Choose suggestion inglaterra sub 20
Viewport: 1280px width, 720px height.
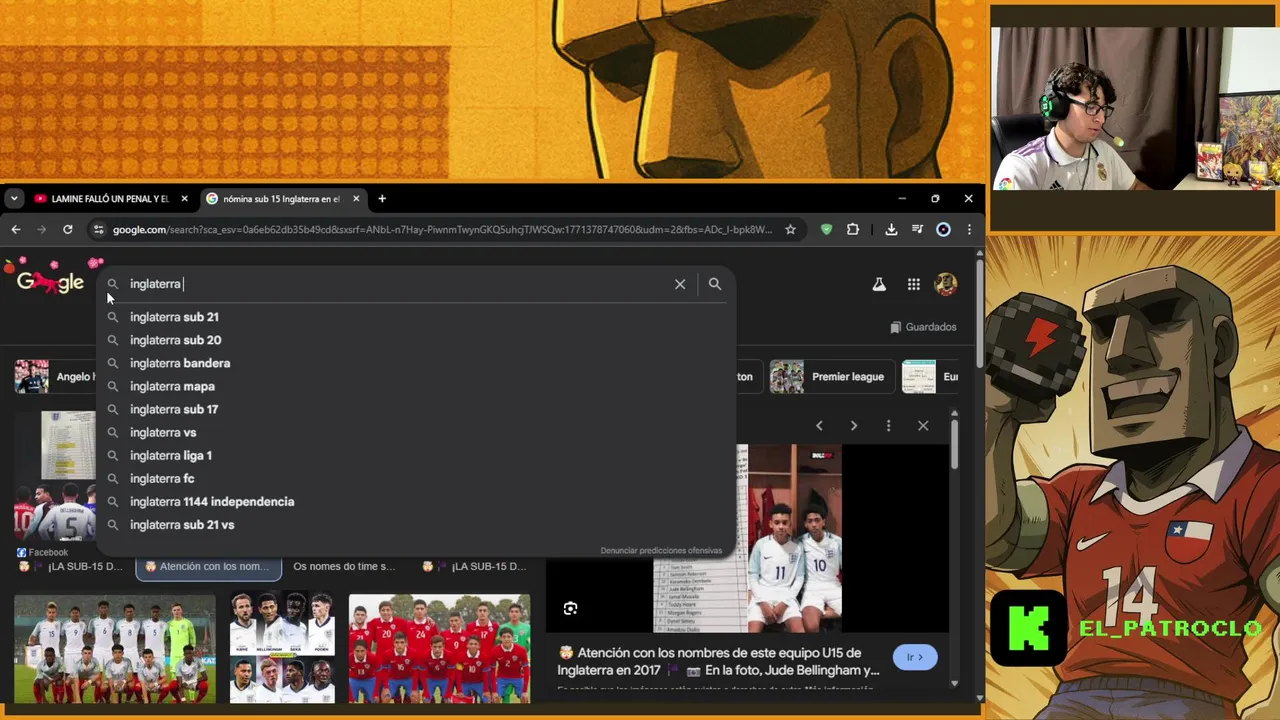click(x=415, y=340)
